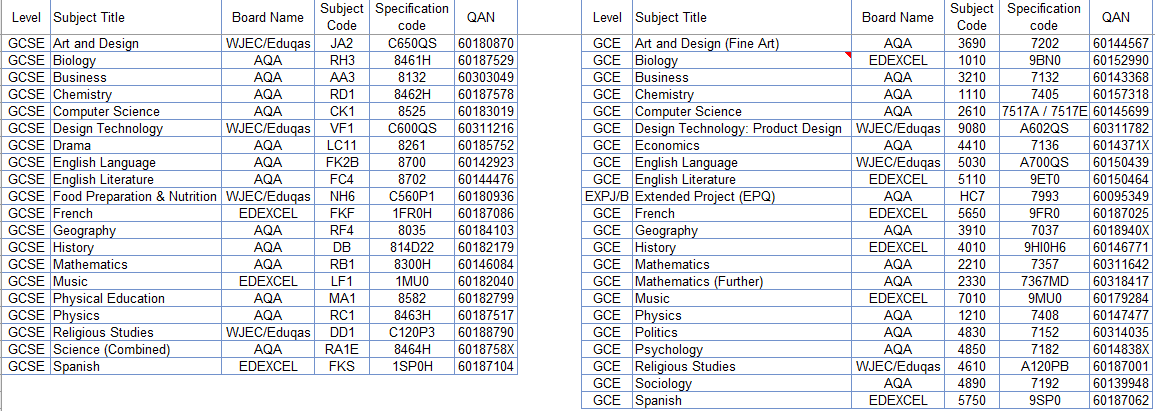Click the specification code C650QS cell
This screenshot has width=1155, height=411.
click(412, 43)
